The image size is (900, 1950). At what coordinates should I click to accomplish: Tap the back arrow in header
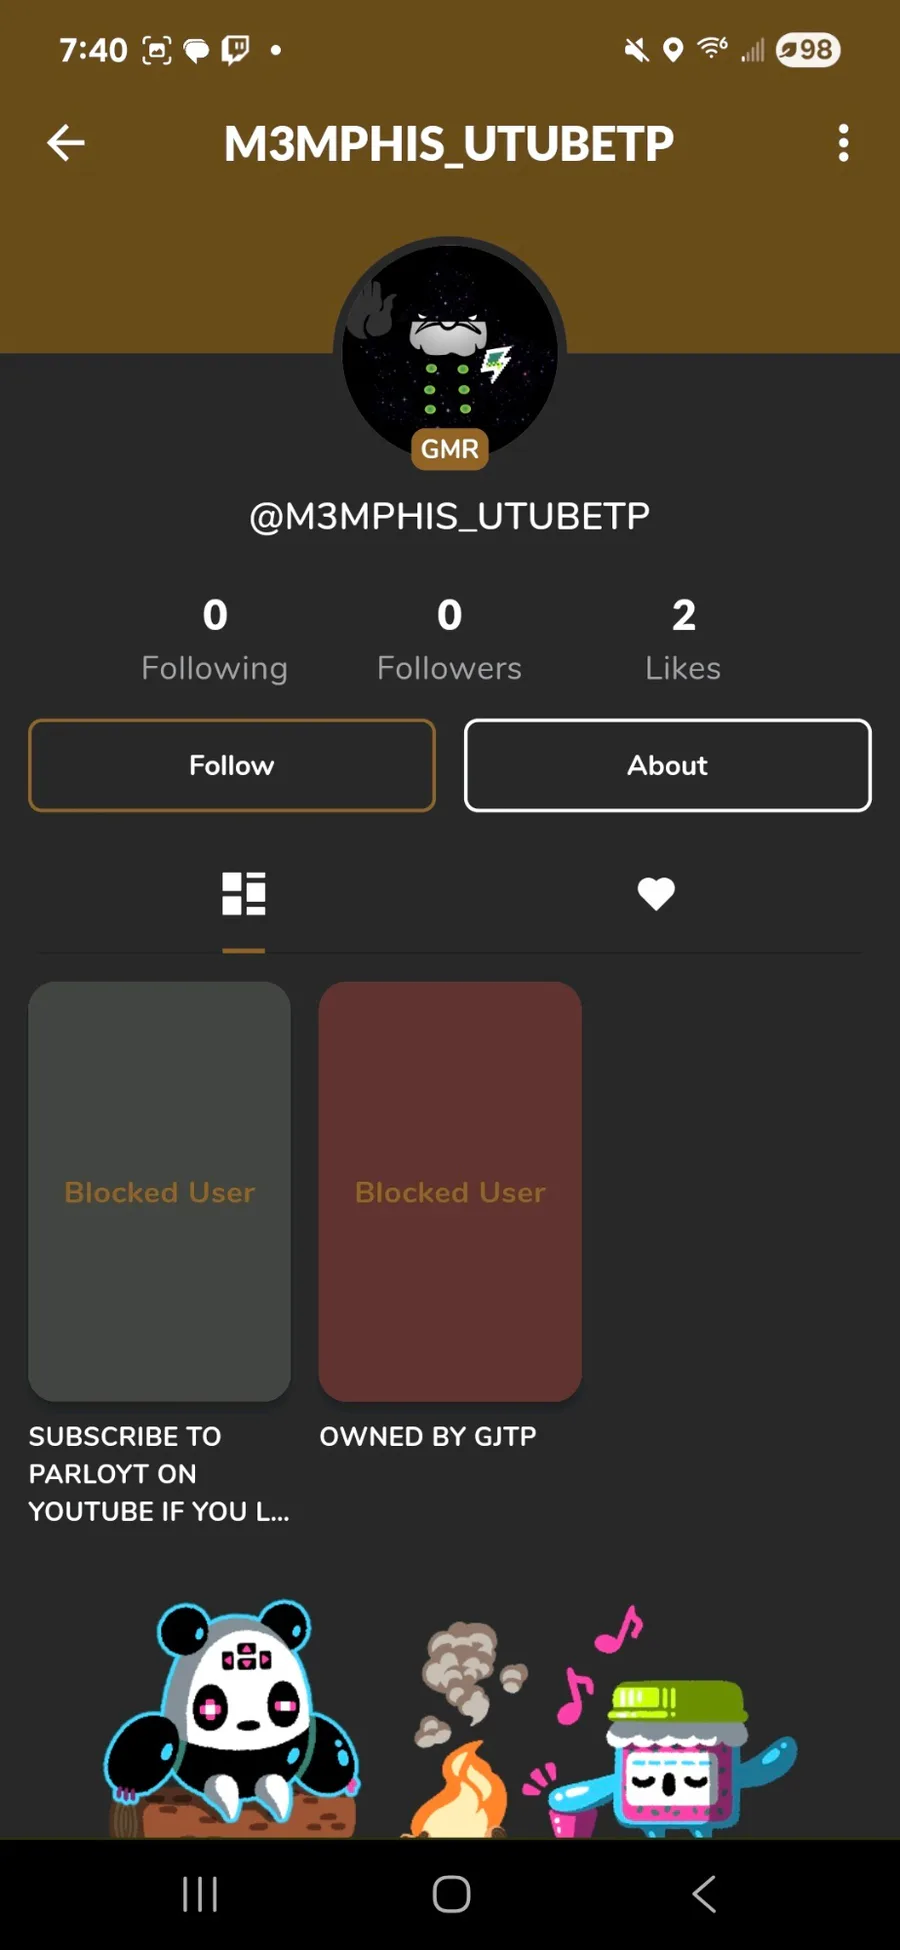[66, 143]
